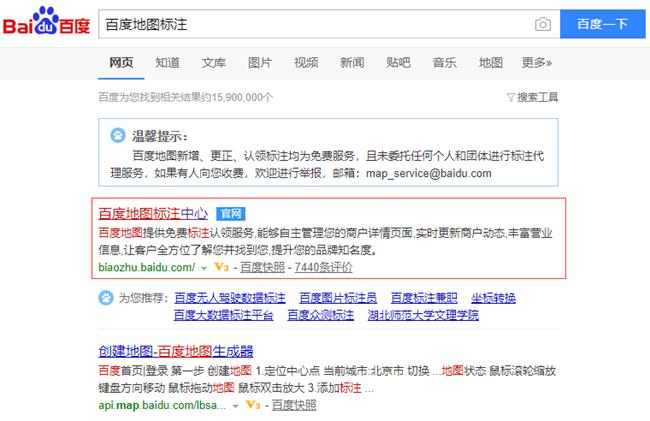
Task: Open the 创建地图-百度地图生成器 result
Action: point(176,351)
